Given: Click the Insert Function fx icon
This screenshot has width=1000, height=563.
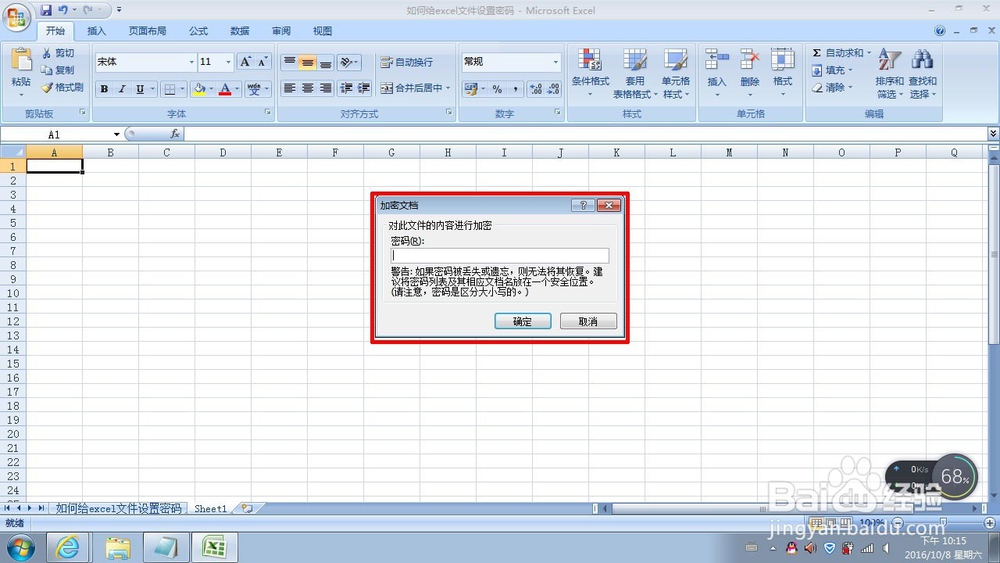Looking at the screenshot, I should (175, 134).
